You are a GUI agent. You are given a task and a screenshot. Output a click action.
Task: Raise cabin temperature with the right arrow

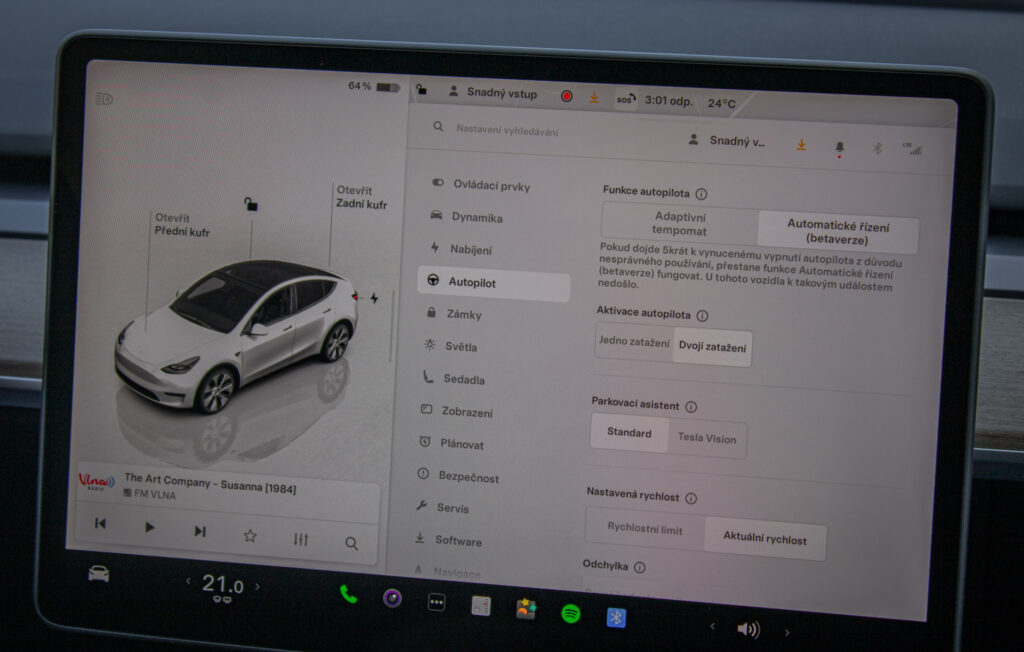click(257, 586)
